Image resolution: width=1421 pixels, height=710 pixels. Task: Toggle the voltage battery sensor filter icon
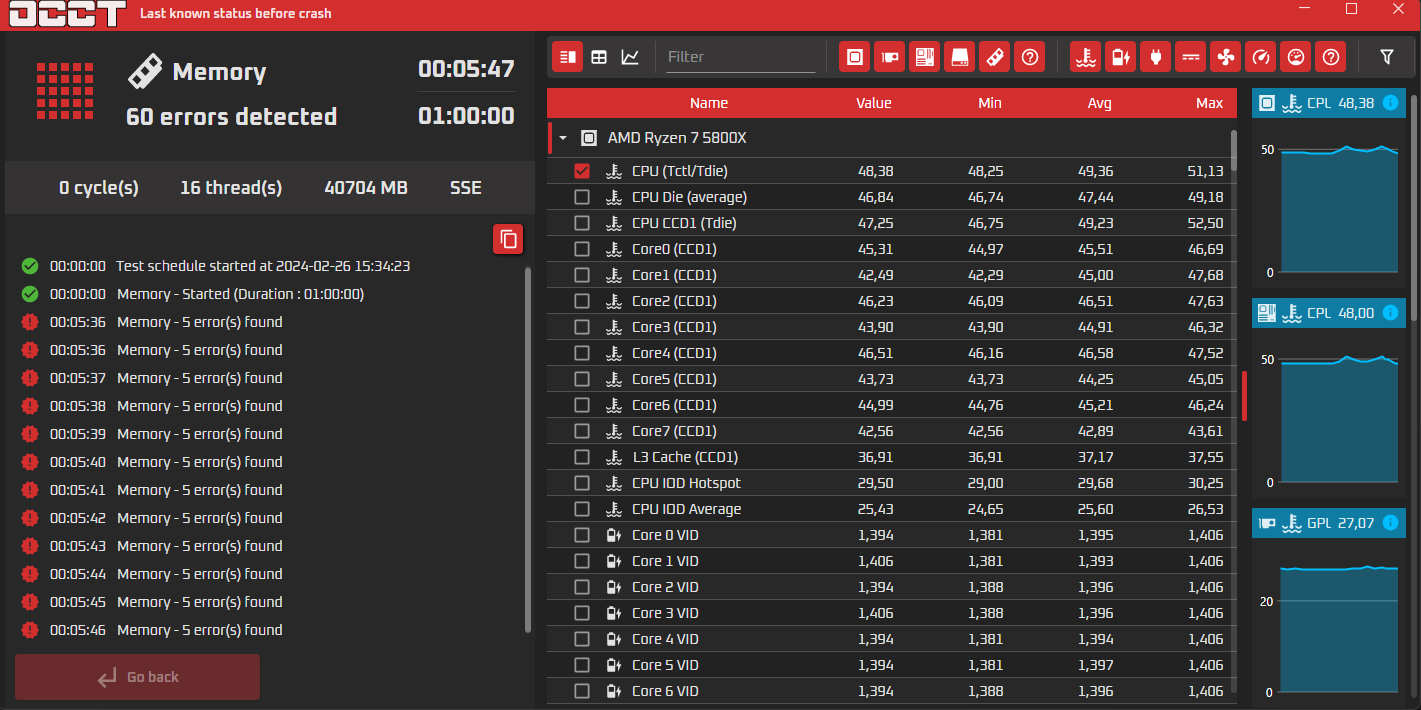tap(1120, 57)
